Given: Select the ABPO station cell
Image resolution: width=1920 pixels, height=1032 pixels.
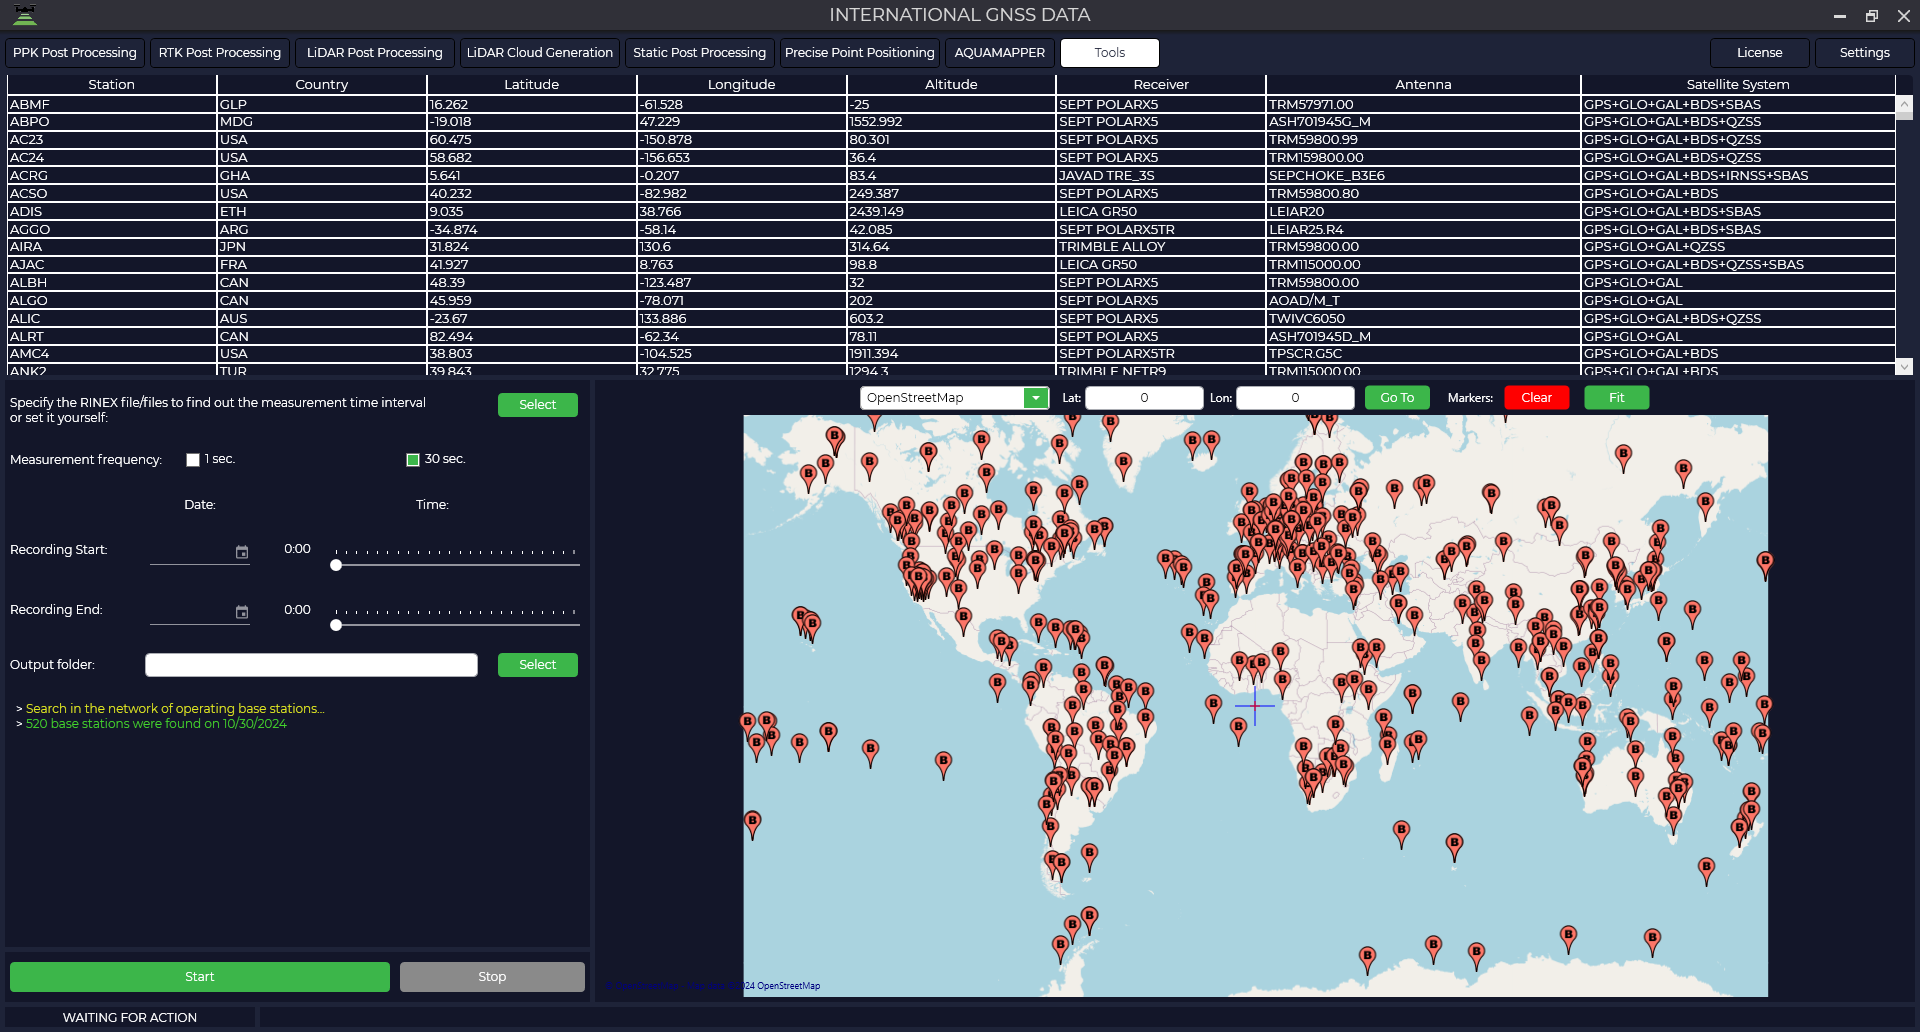Looking at the screenshot, I should [112, 122].
